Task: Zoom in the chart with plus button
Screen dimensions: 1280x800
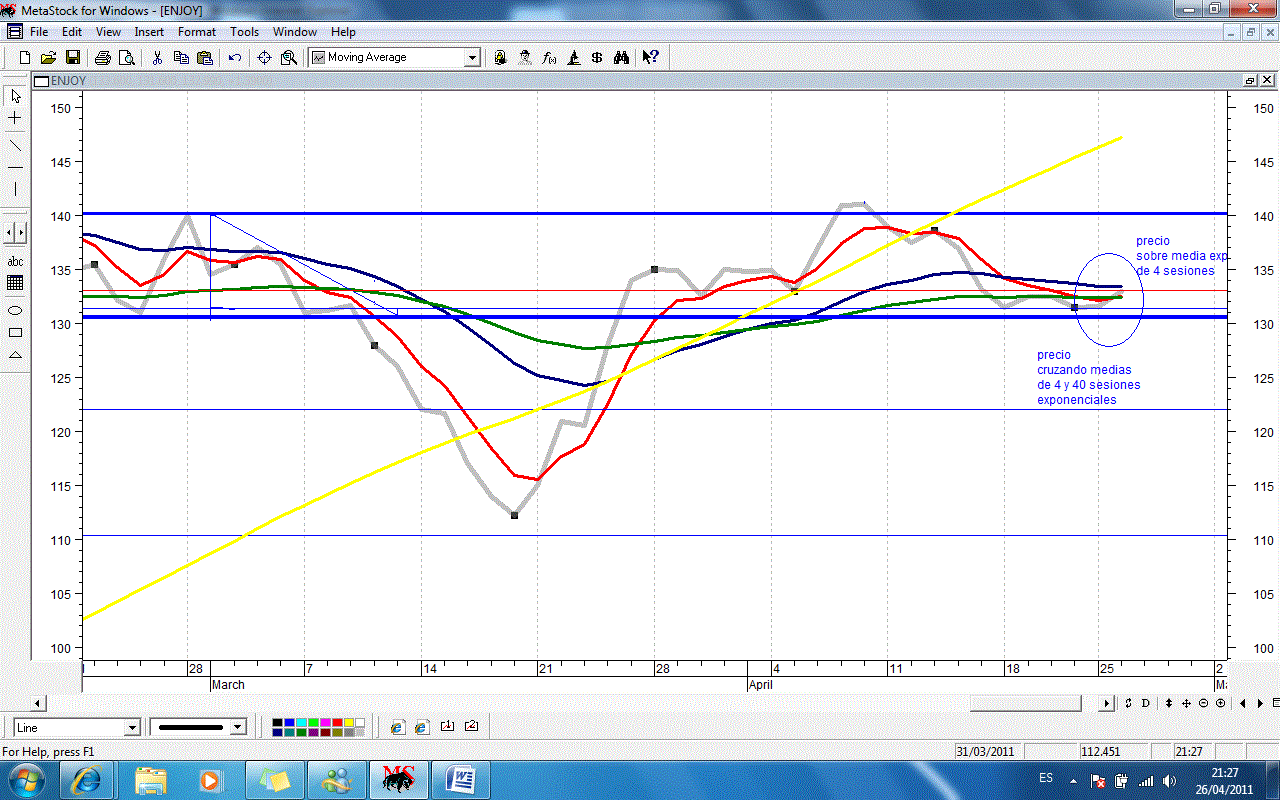Action: tap(1221, 704)
